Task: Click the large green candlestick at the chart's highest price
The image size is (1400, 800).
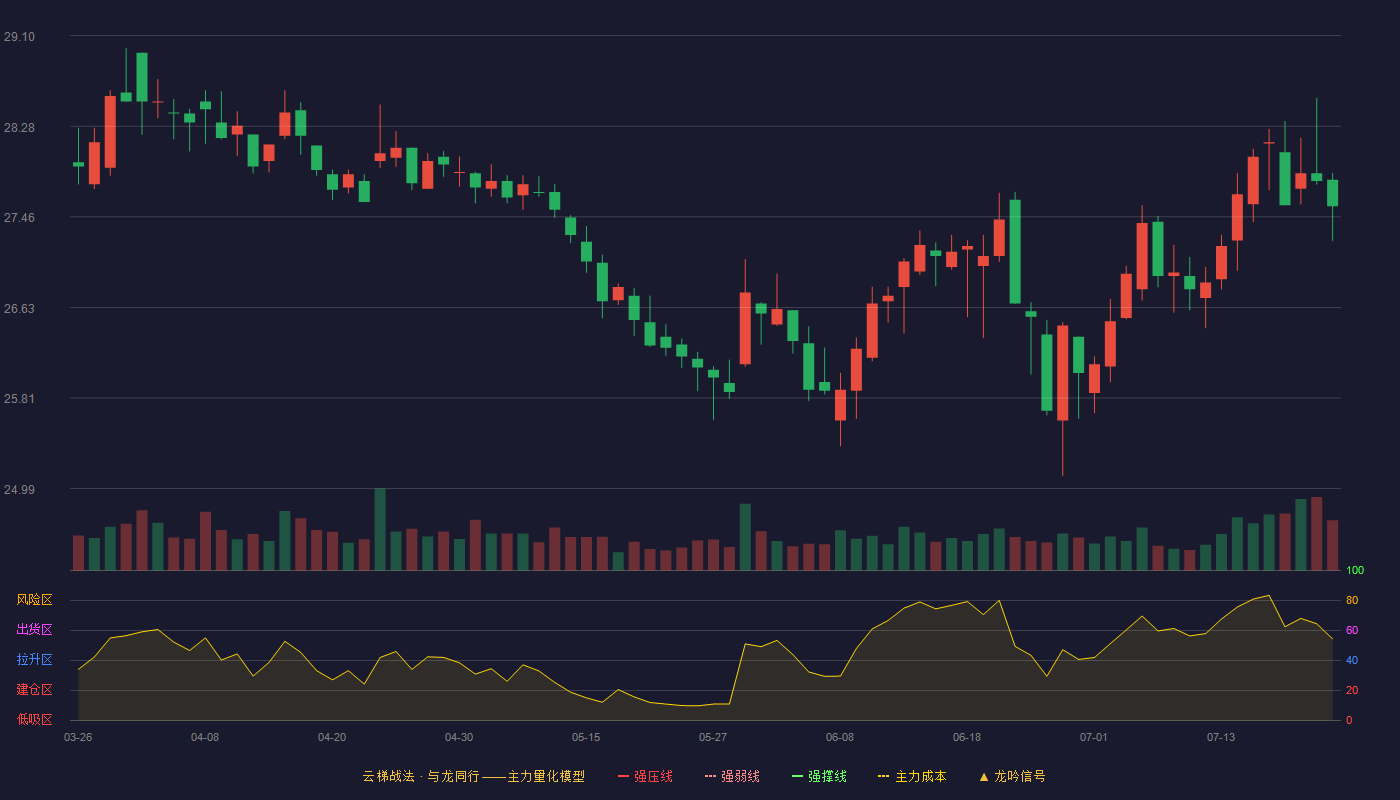Action: 142,77
